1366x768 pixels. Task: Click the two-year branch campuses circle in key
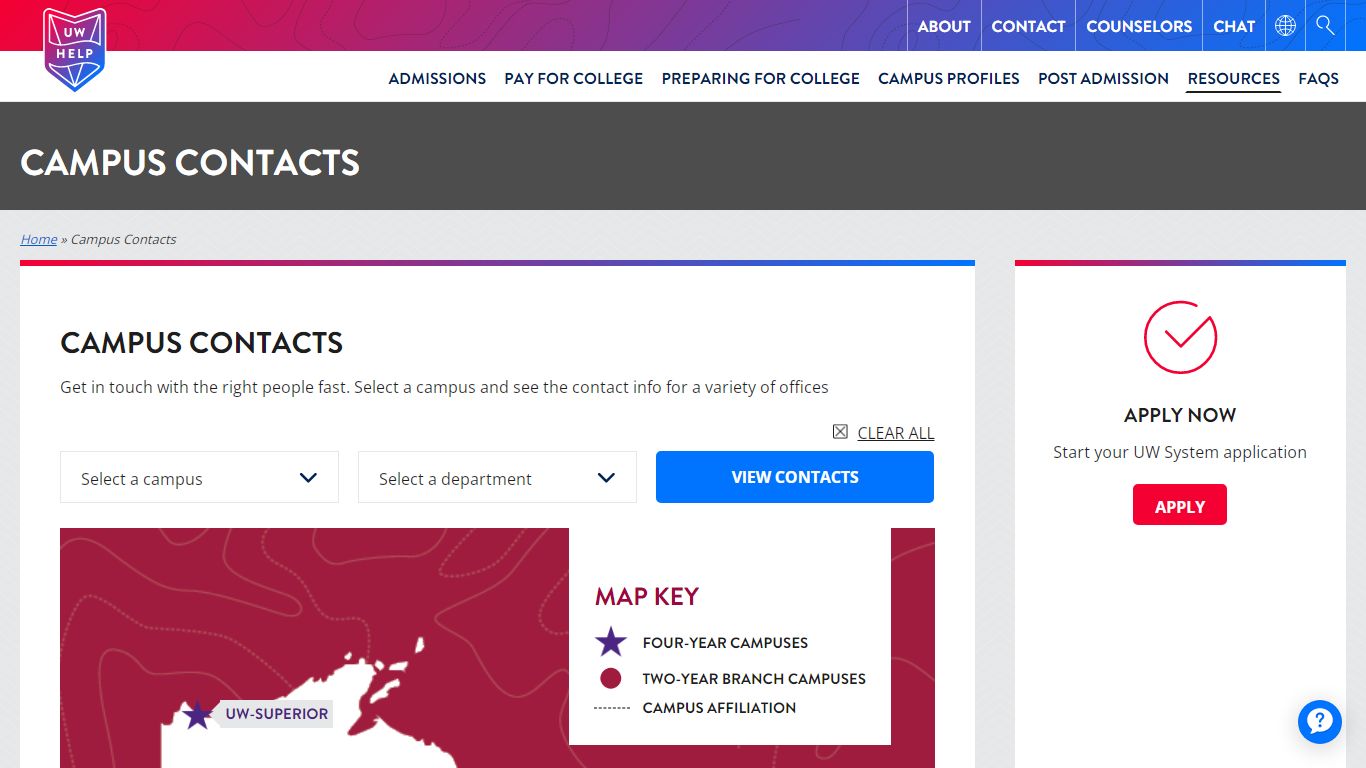pyautogui.click(x=611, y=679)
